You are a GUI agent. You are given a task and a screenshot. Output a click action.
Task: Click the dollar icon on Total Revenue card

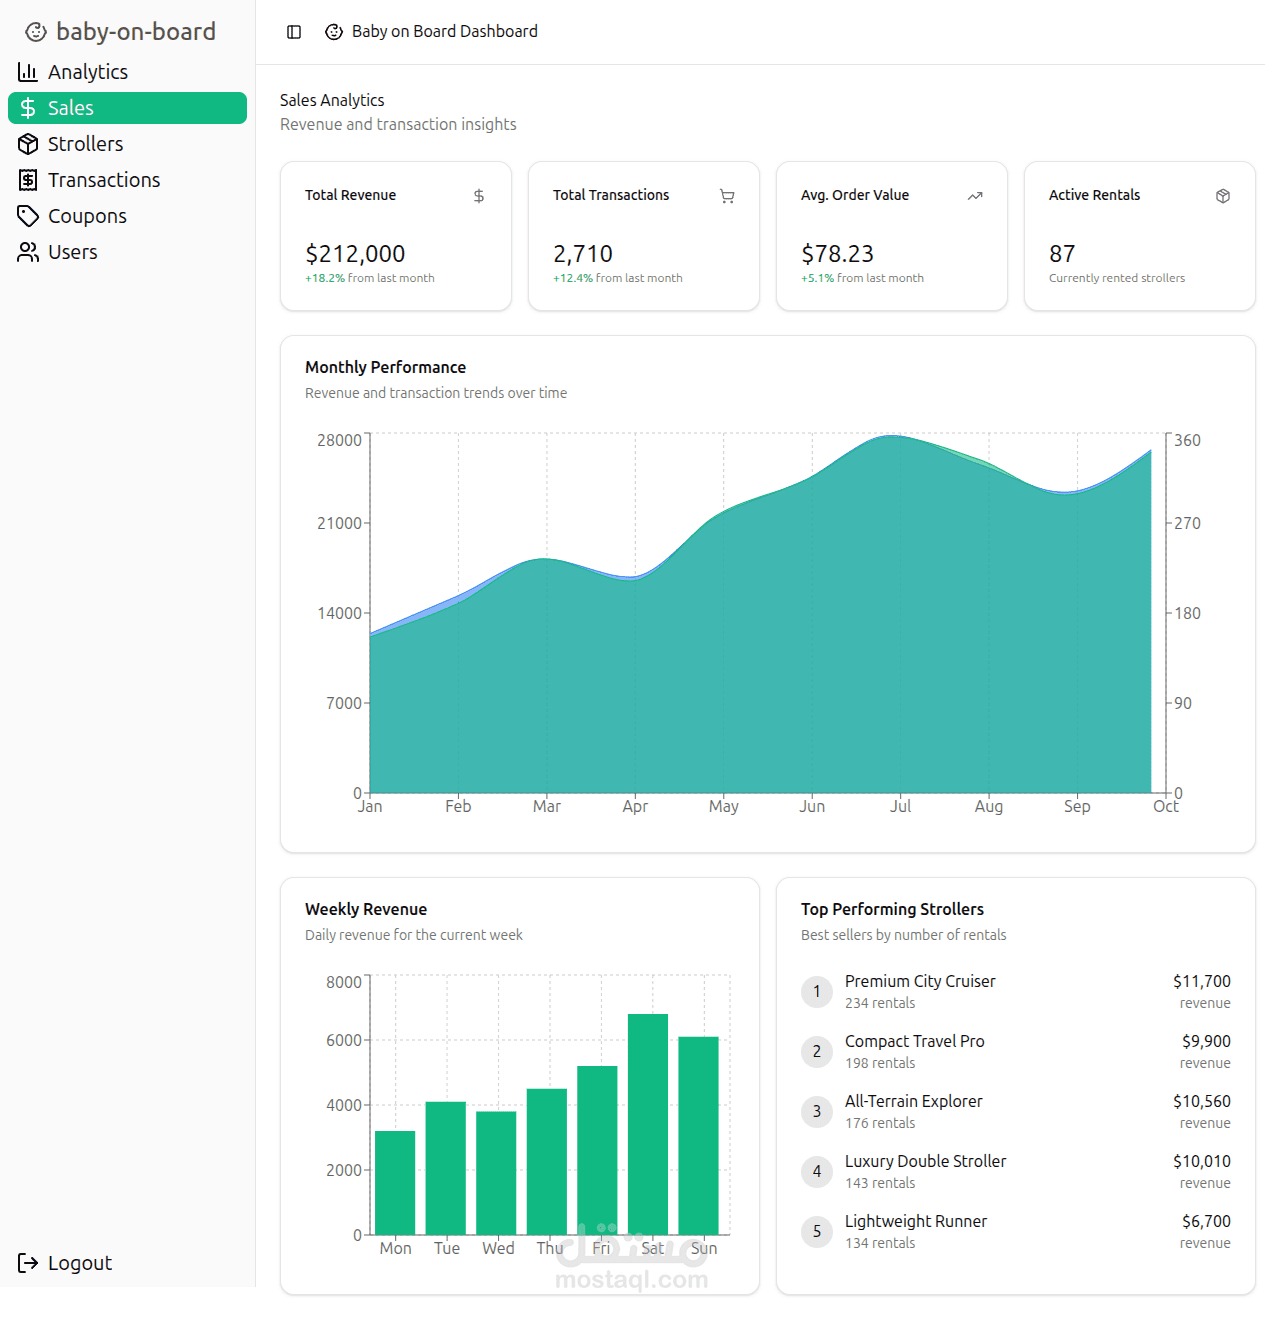[x=479, y=196]
